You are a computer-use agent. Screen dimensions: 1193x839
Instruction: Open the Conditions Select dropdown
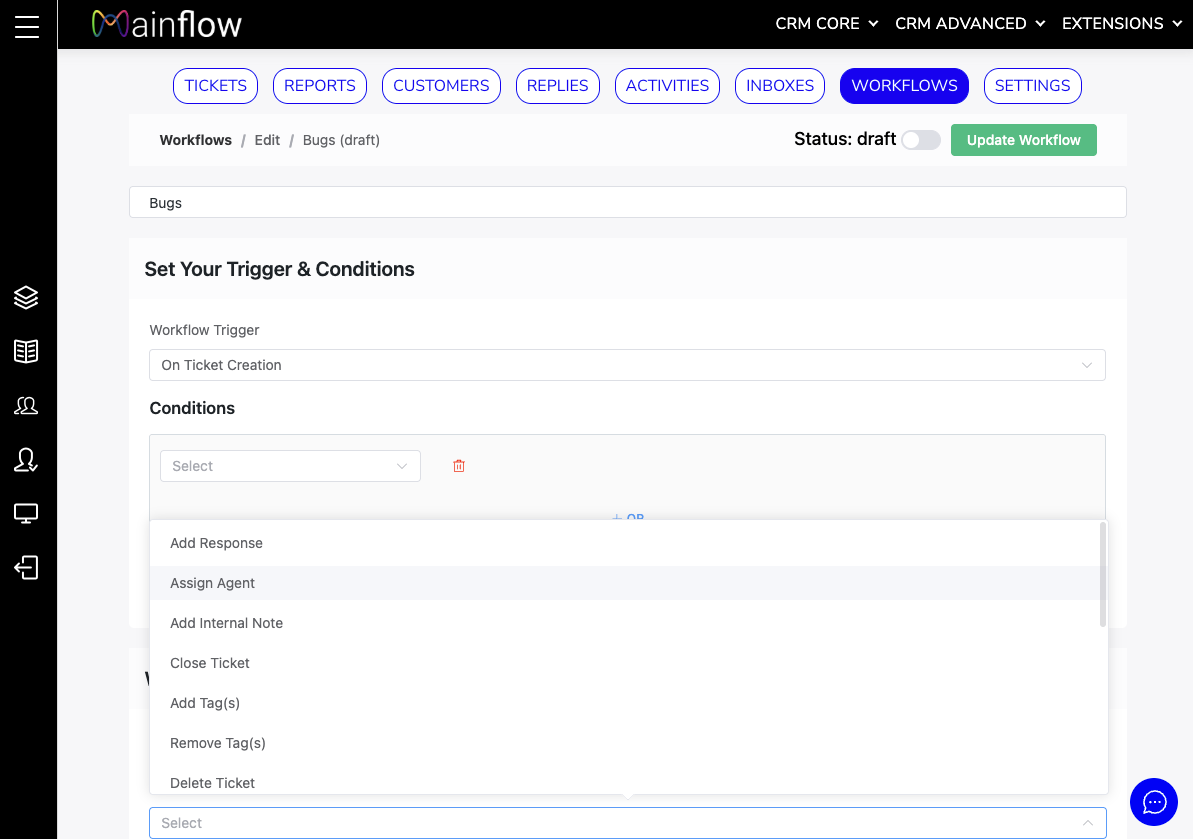pos(290,466)
